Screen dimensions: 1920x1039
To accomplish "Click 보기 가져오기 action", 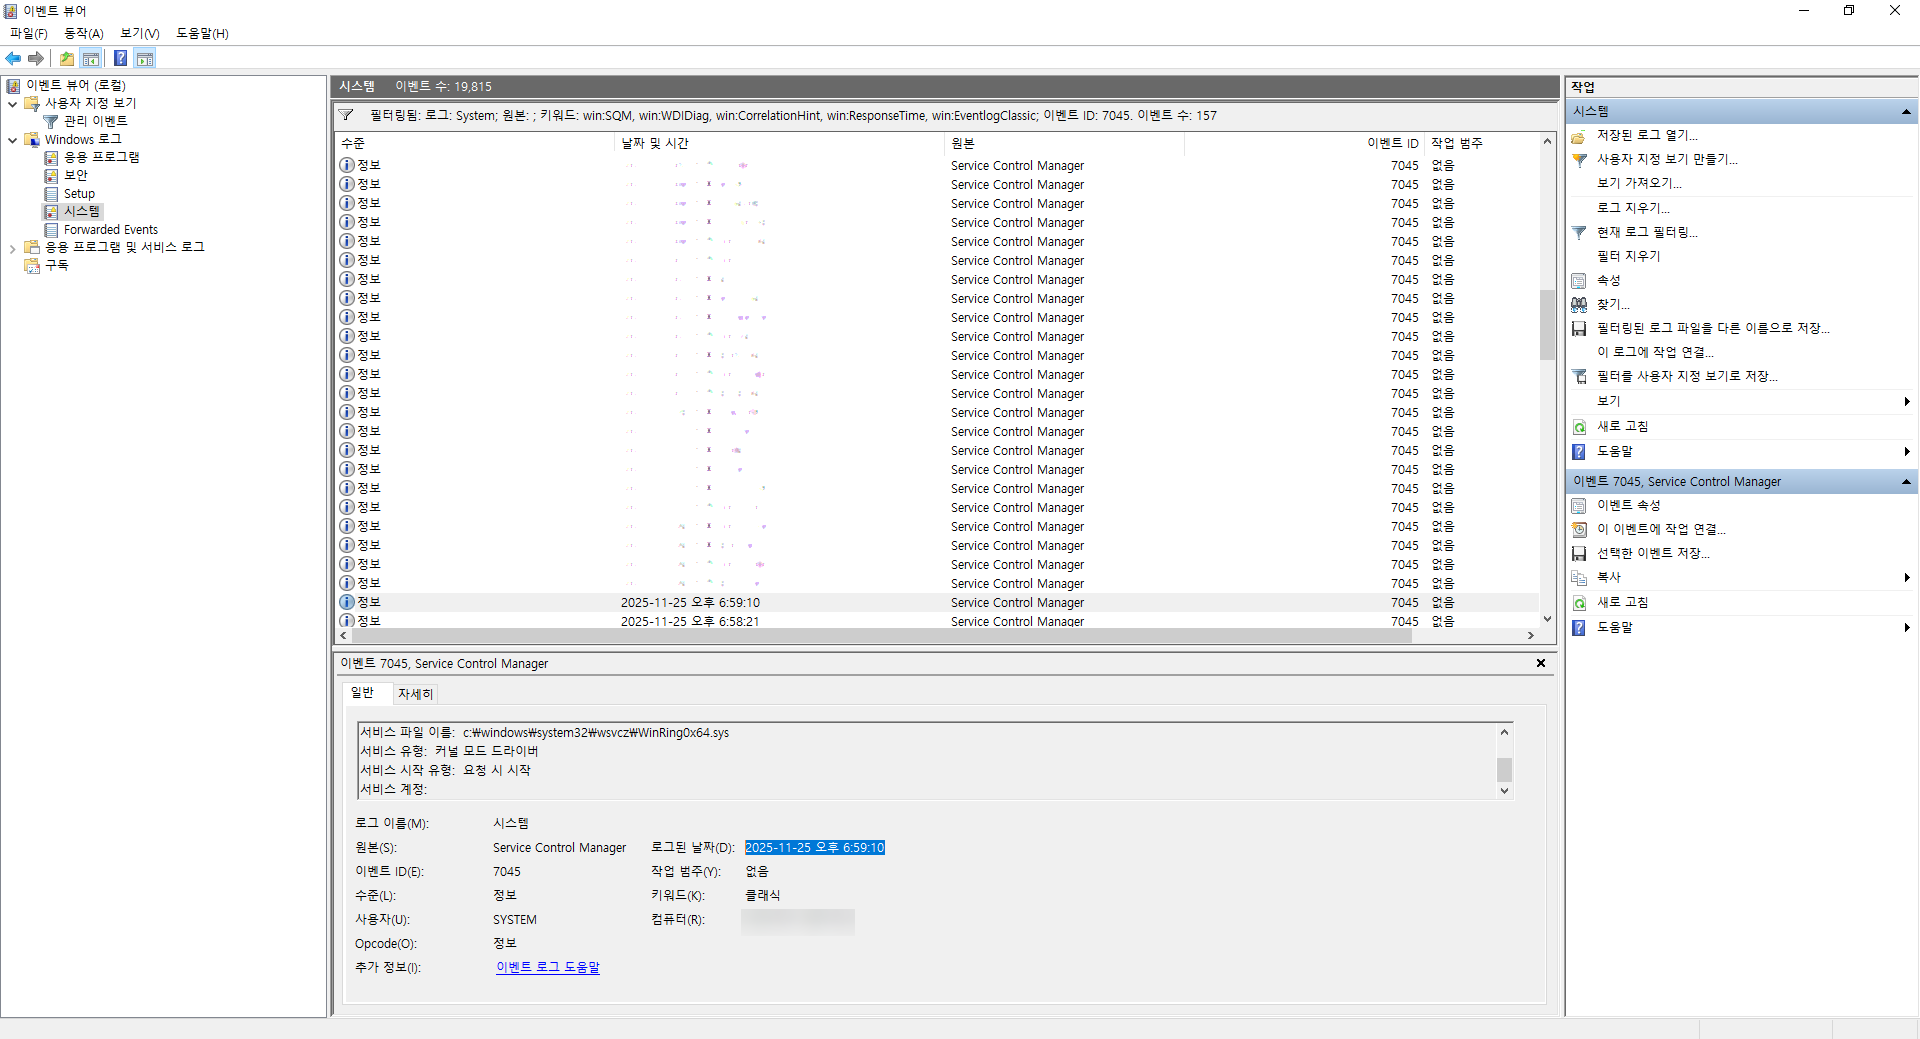I will 1639,183.
